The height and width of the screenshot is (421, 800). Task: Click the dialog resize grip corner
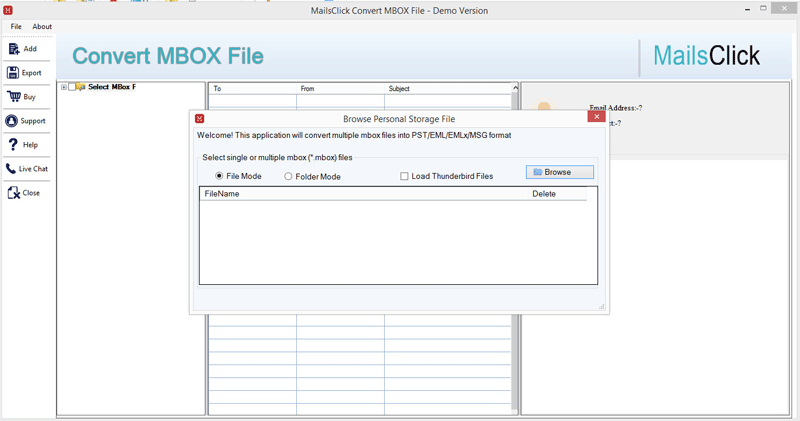[602, 306]
